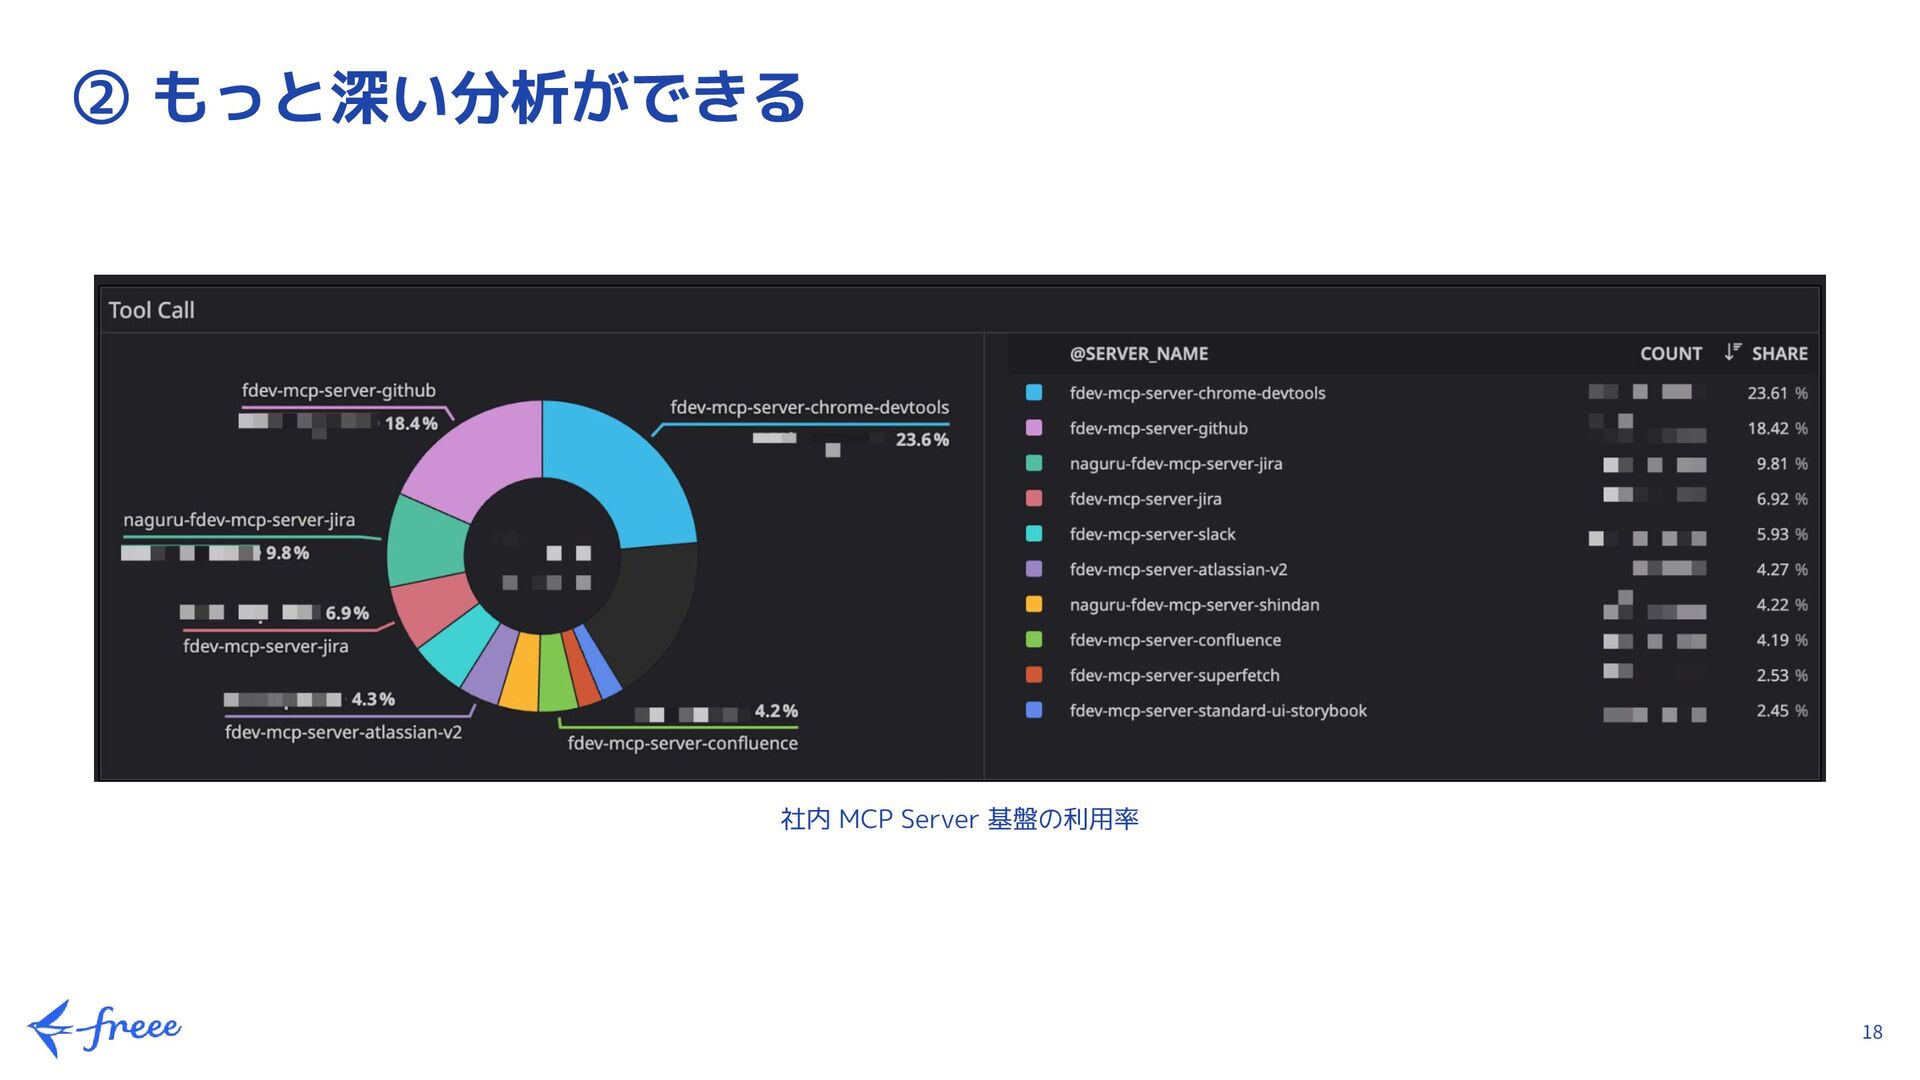Viewport: 1920px width, 1080px height.
Task: Click the @SERVER_NAME column header
Action: [1138, 353]
